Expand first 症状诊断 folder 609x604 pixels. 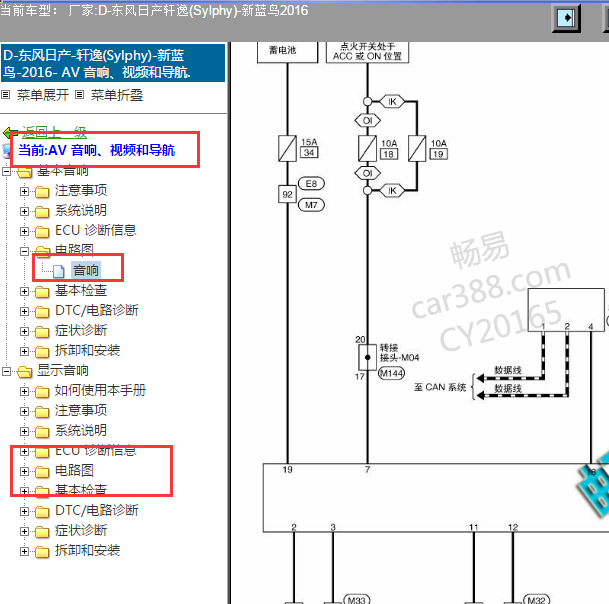click(x=24, y=331)
